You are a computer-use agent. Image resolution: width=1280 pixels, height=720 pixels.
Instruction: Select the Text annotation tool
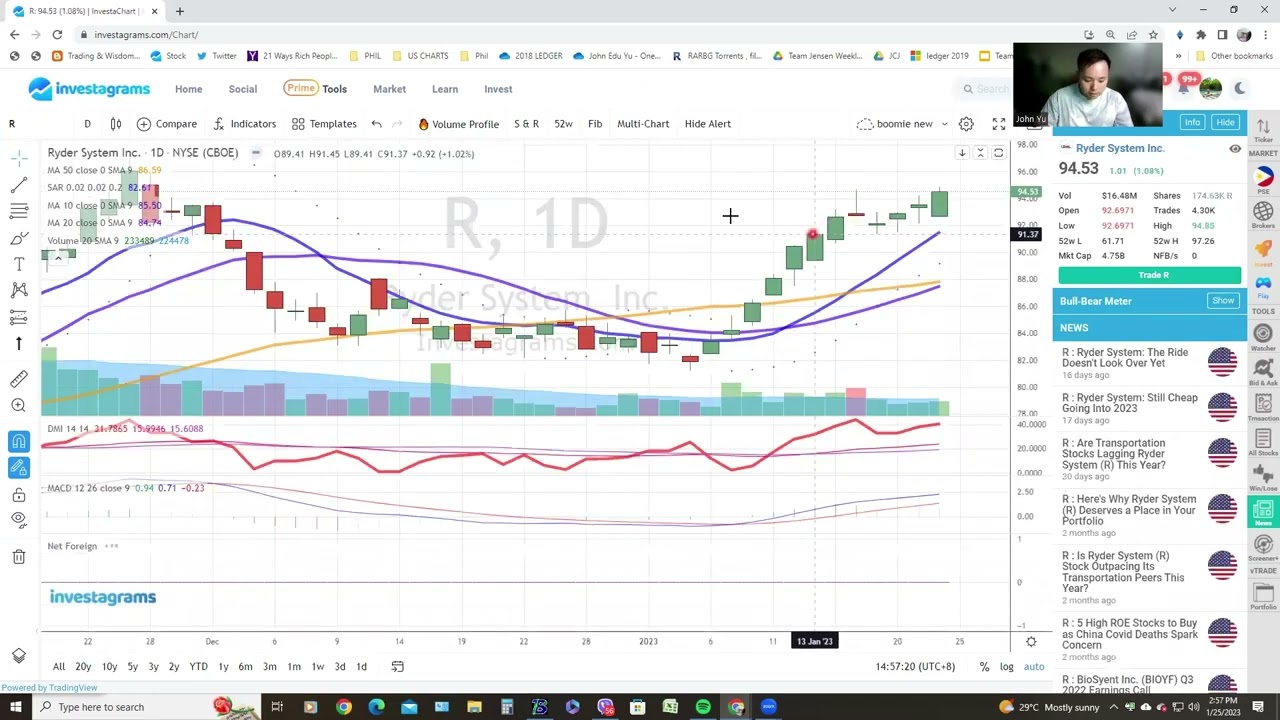click(18, 264)
